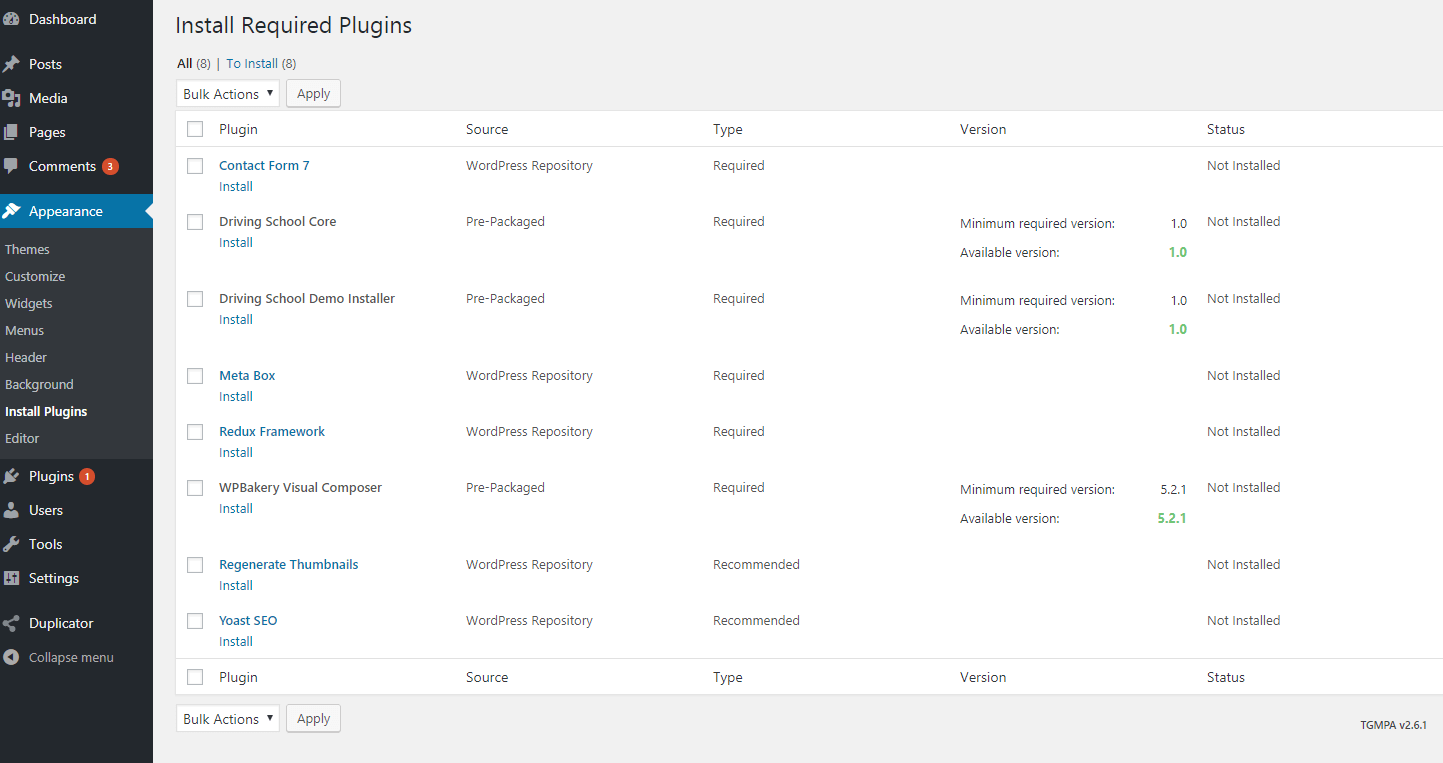Screen dimensions: 1443x763
Task: Click the Collapse menu arrow icon
Action: 11,657
